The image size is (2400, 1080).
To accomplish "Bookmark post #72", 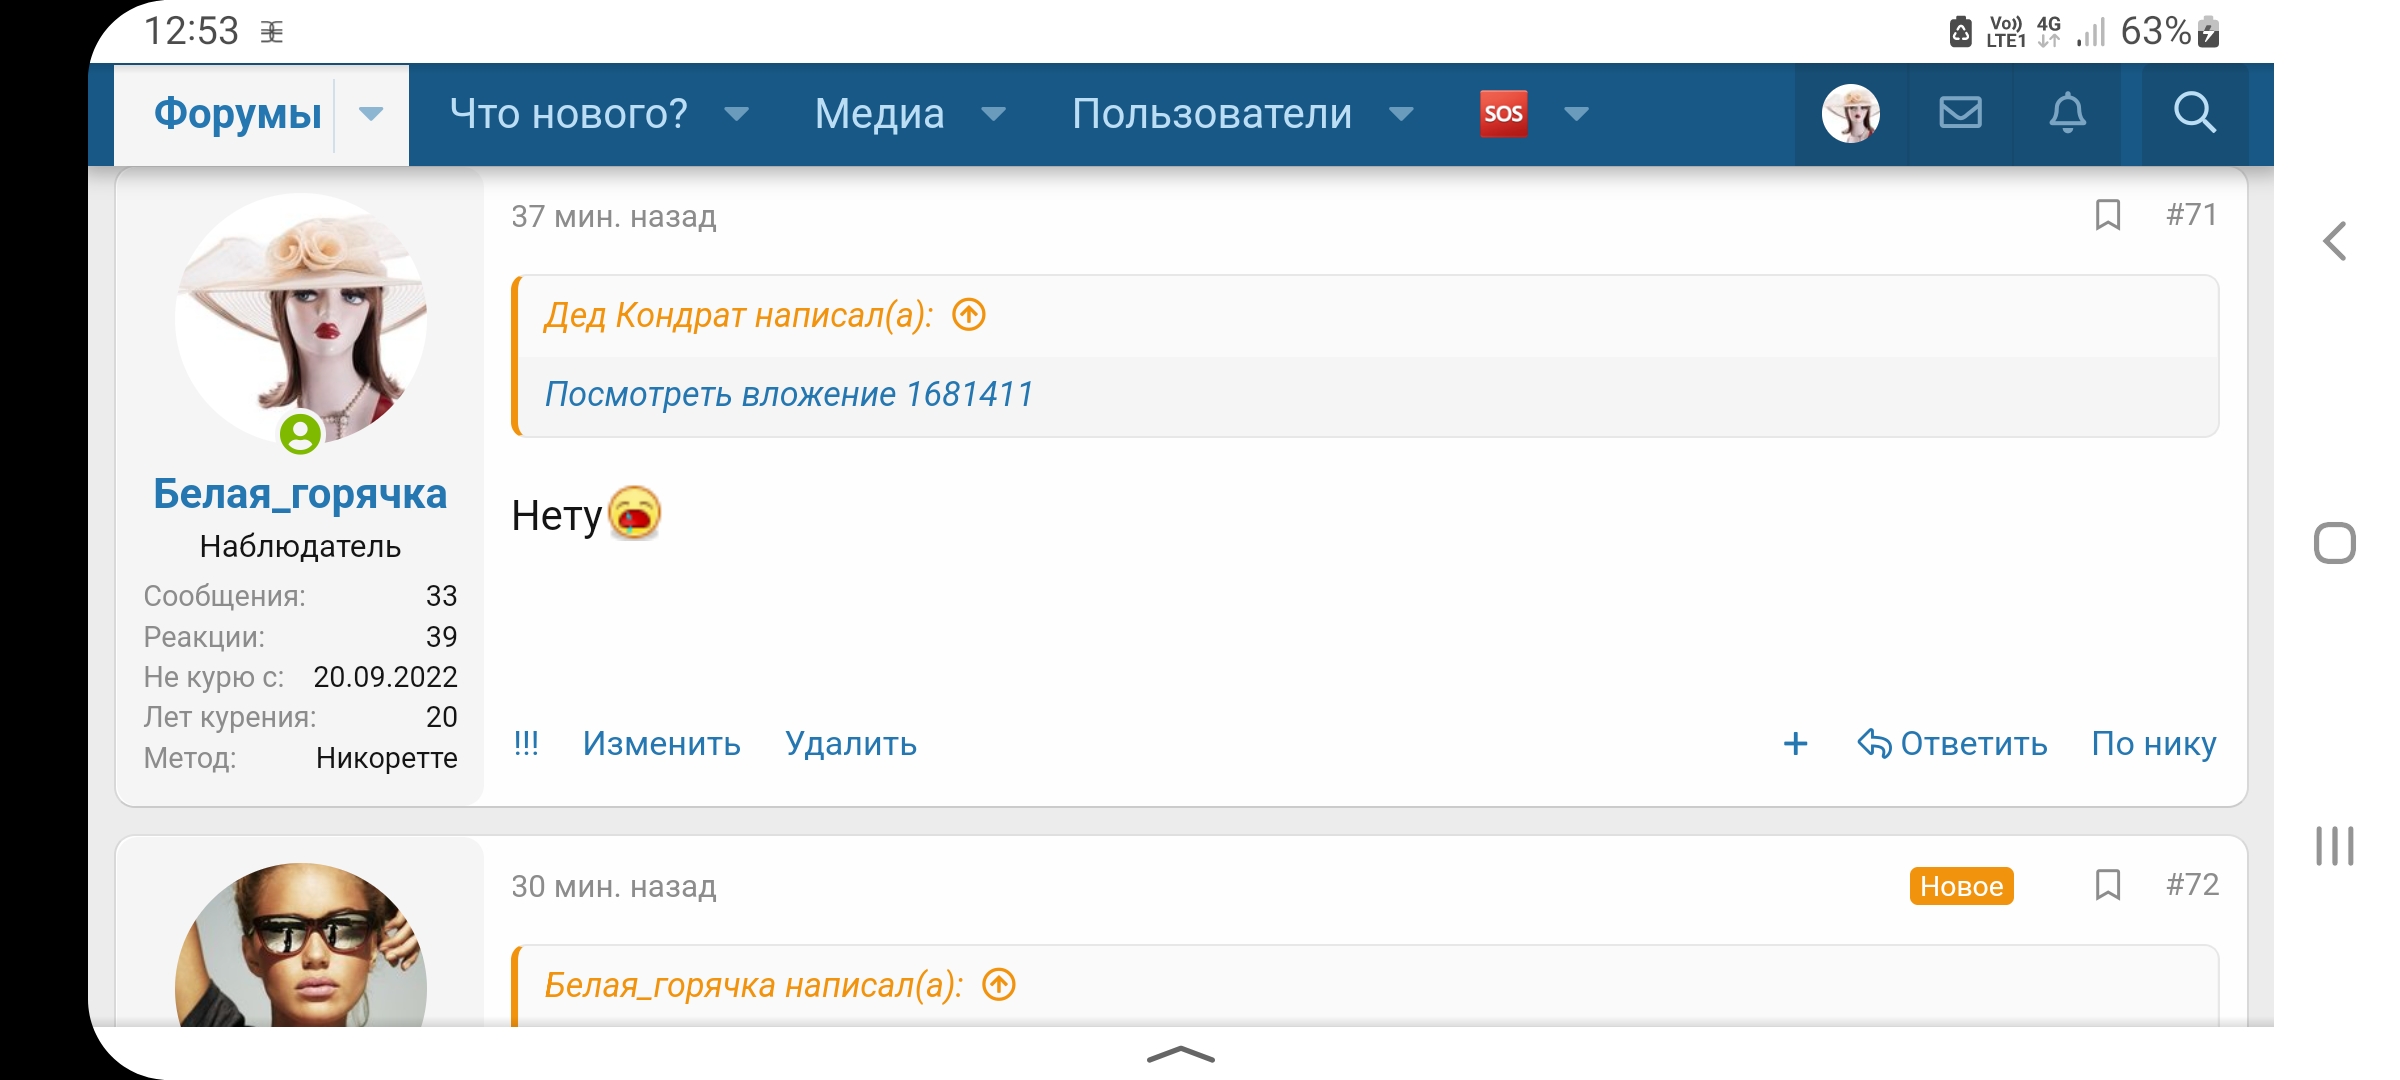I will (2107, 885).
